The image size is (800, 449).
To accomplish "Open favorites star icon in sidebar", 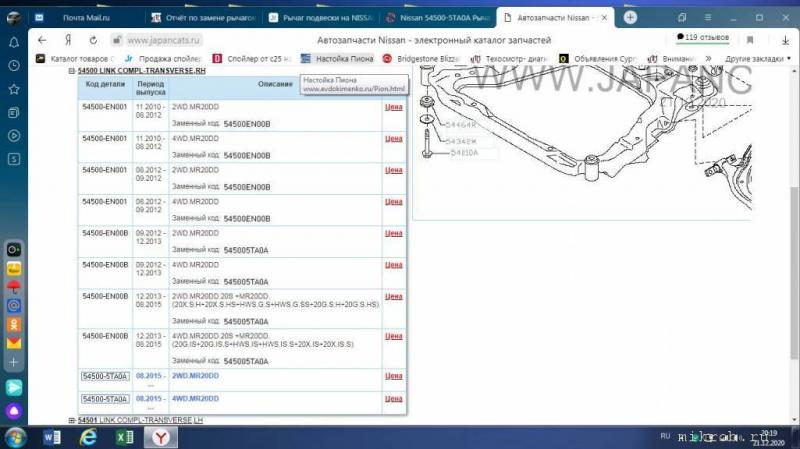I will 14,89.
